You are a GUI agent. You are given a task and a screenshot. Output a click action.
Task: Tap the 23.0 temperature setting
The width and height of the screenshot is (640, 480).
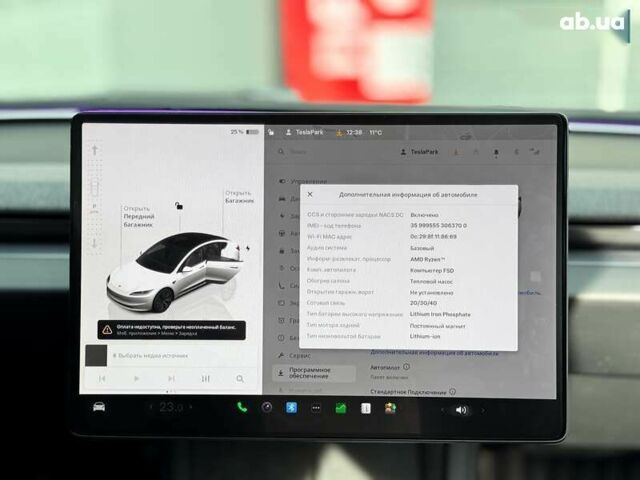(x=171, y=407)
